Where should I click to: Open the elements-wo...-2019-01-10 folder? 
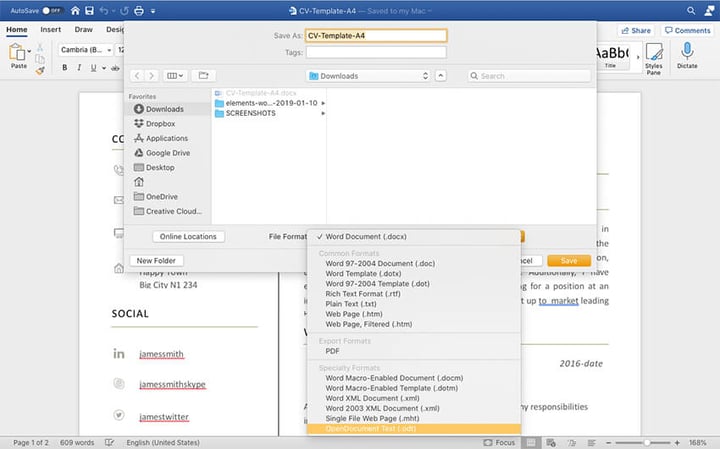pos(270,103)
